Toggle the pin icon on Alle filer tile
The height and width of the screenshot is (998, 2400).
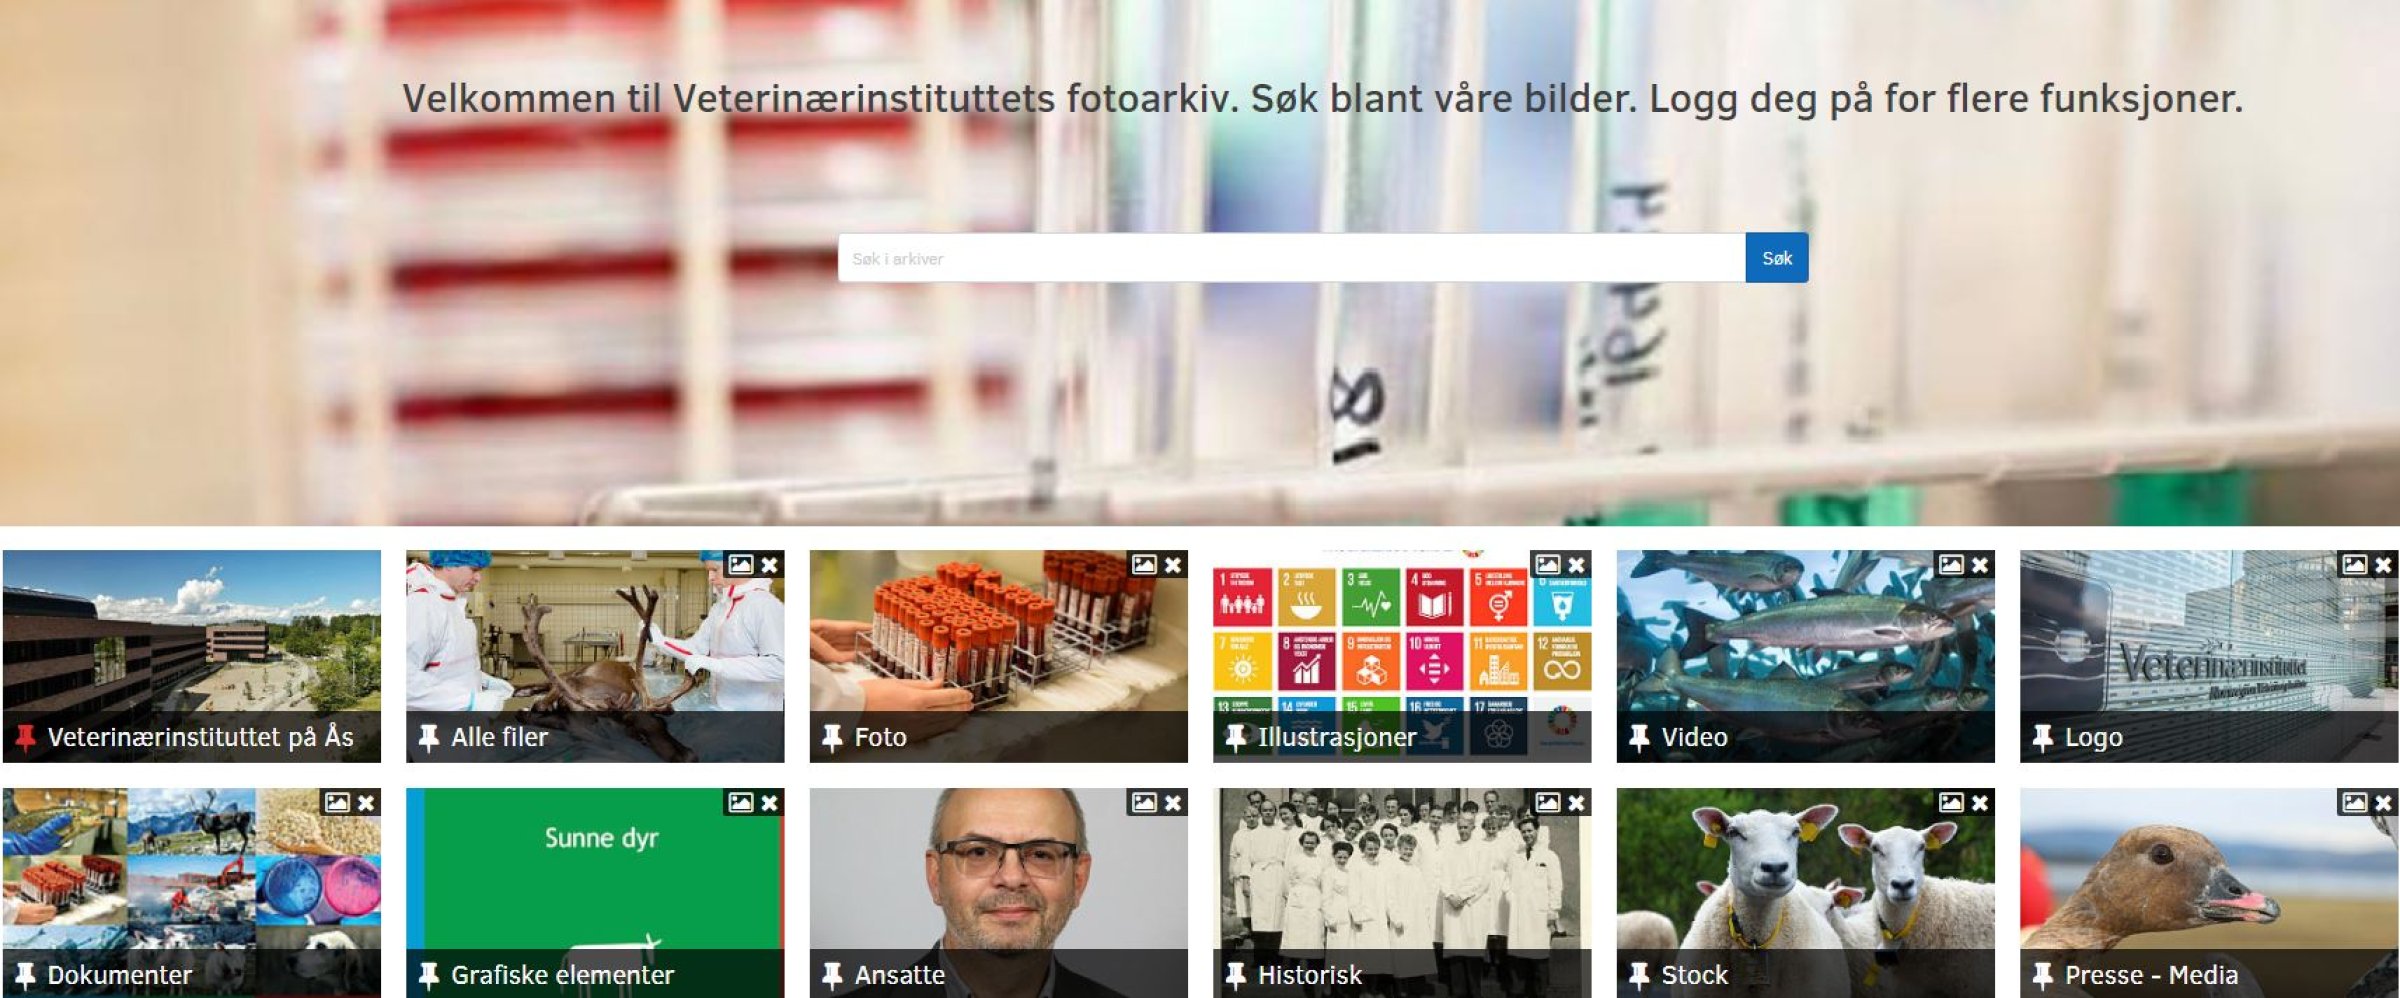pyautogui.click(x=429, y=738)
